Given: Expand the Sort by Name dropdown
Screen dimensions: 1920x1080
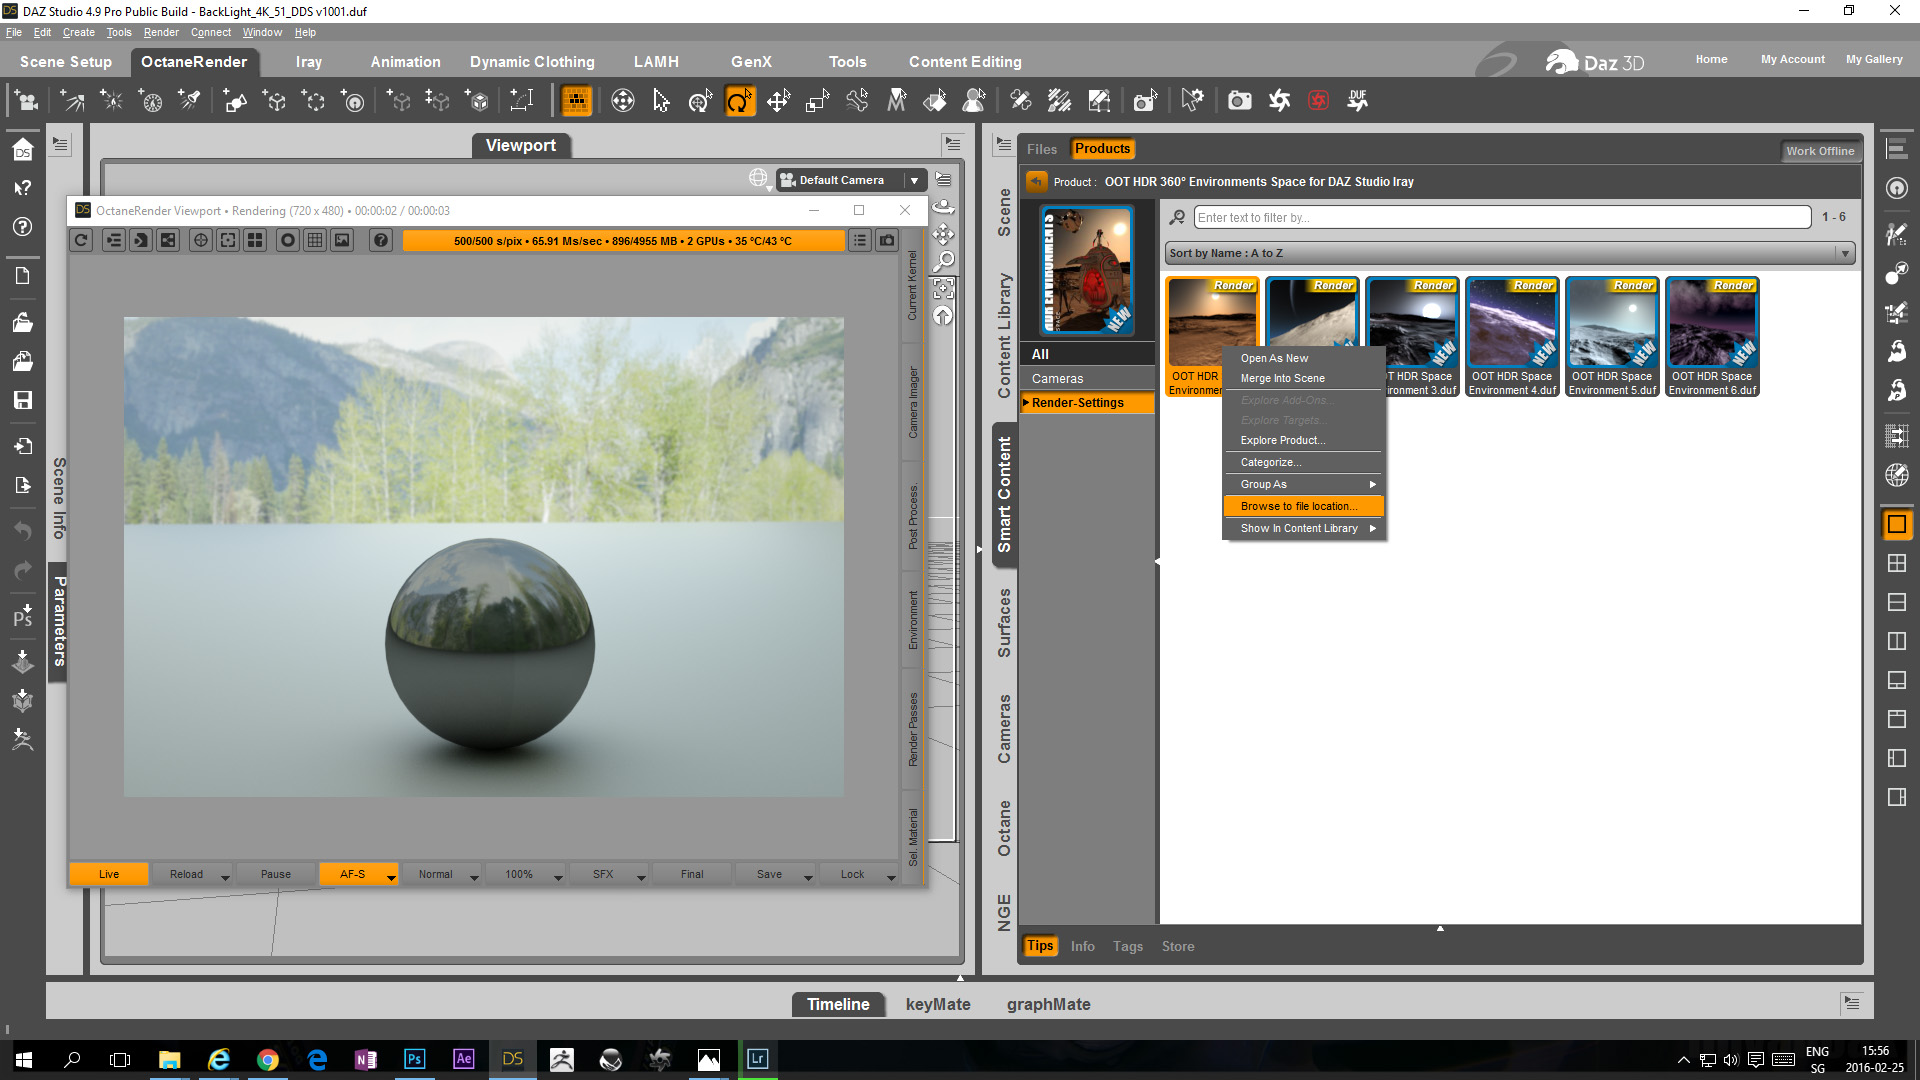Looking at the screenshot, I should pyautogui.click(x=1844, y=253).
